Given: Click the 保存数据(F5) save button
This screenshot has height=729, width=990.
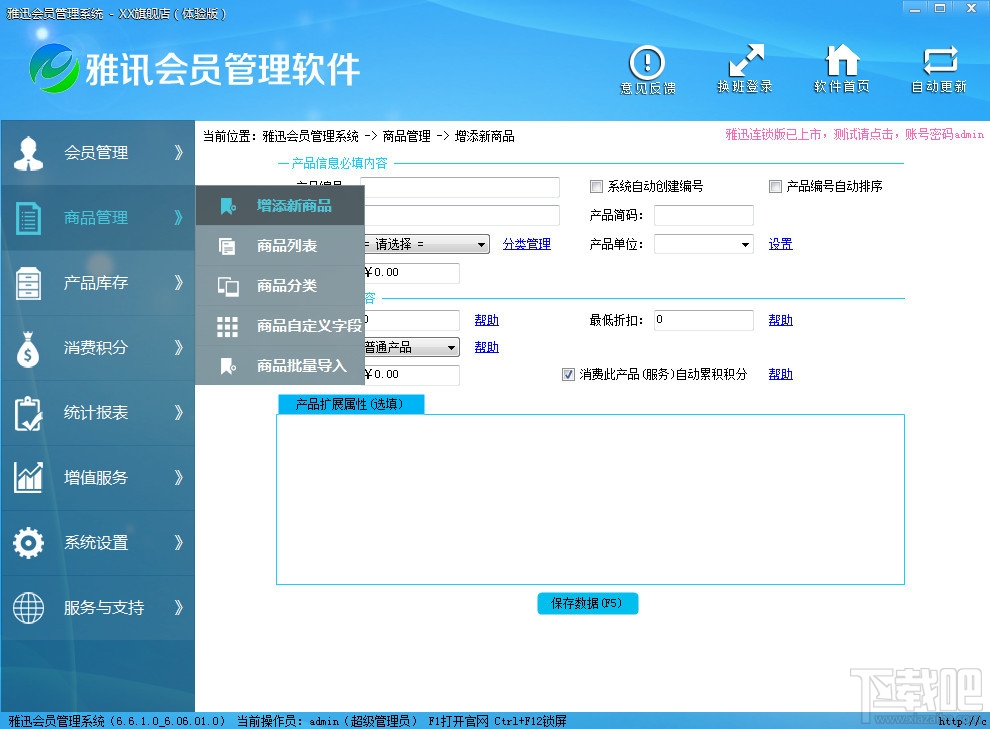Looking at the screenshot, I should pos(588,603).
